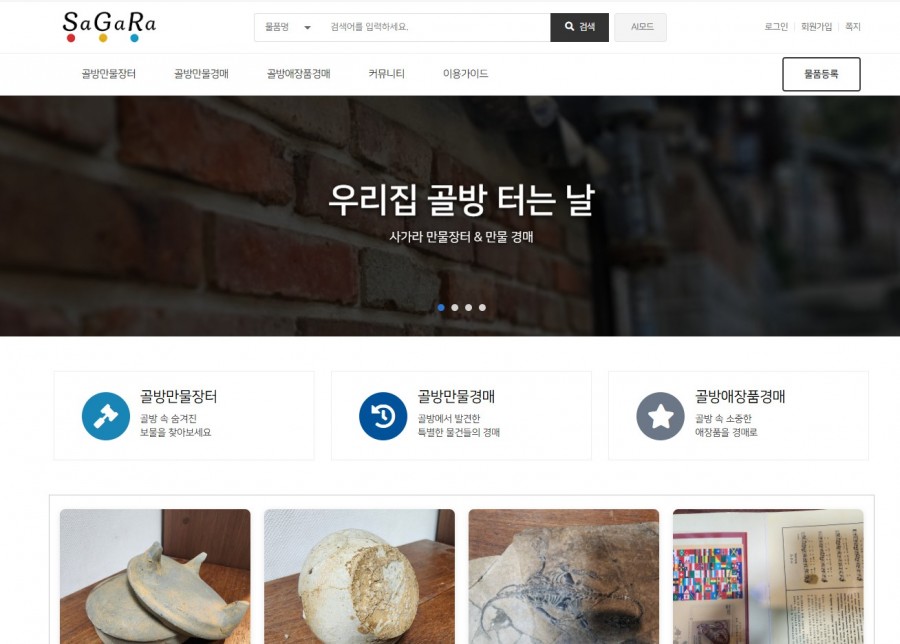900x644 pixels.
Task: Open the 이용가이드 menu item
Action: coord(465,73)
